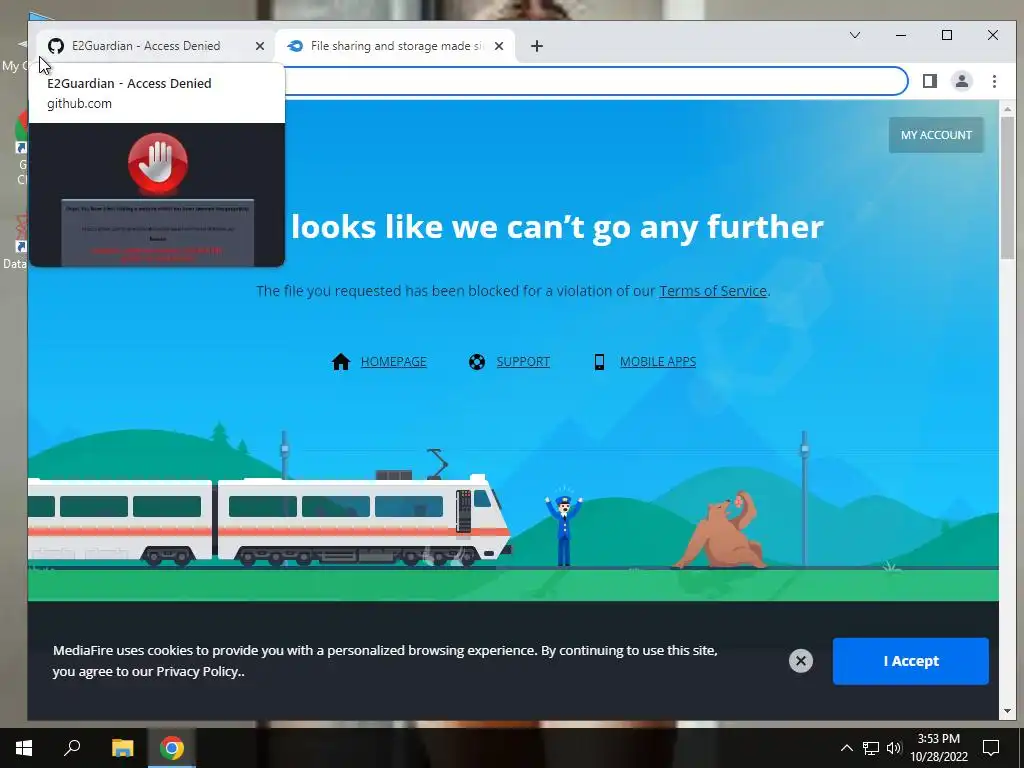Show hidden system tray icons

click(846, 748)
